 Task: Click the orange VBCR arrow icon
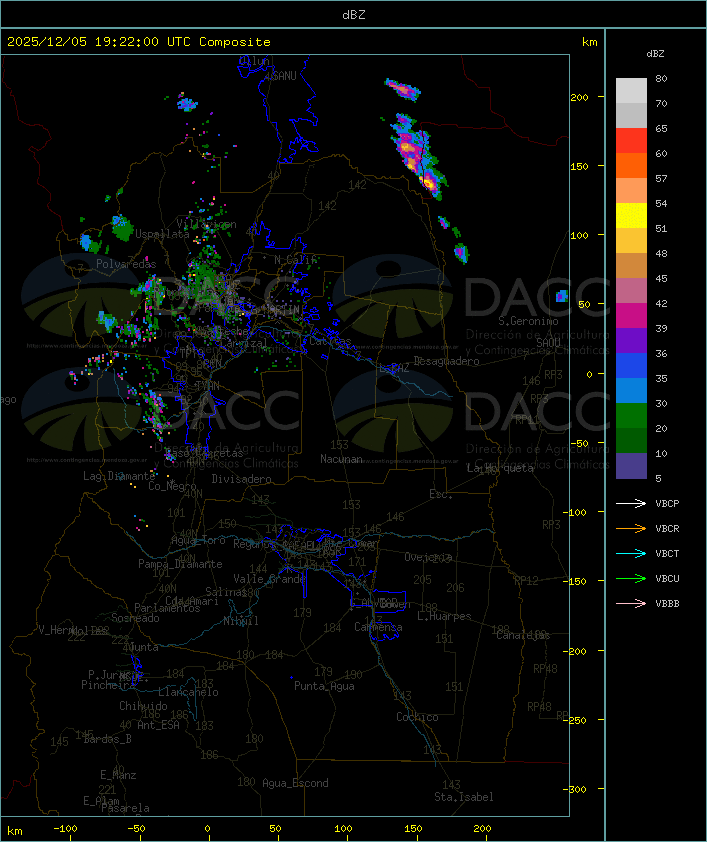[x=631, y=528]
